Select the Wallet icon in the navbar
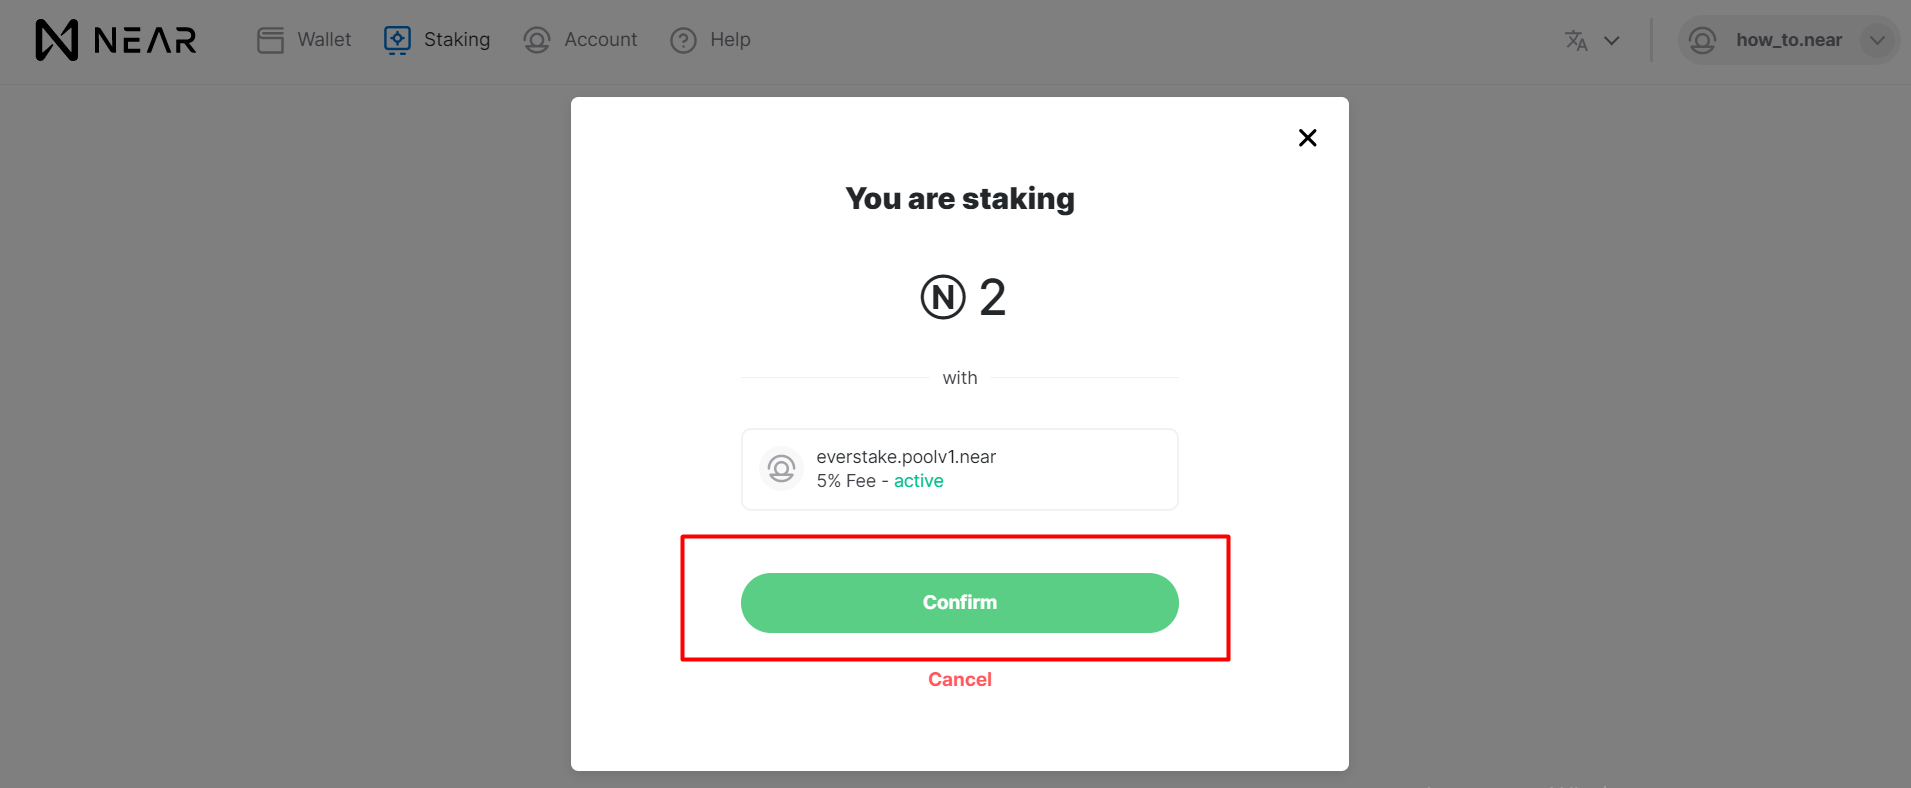Viewport: 1911px width, 788px height. pyautogui.click(x=270, y=40)
